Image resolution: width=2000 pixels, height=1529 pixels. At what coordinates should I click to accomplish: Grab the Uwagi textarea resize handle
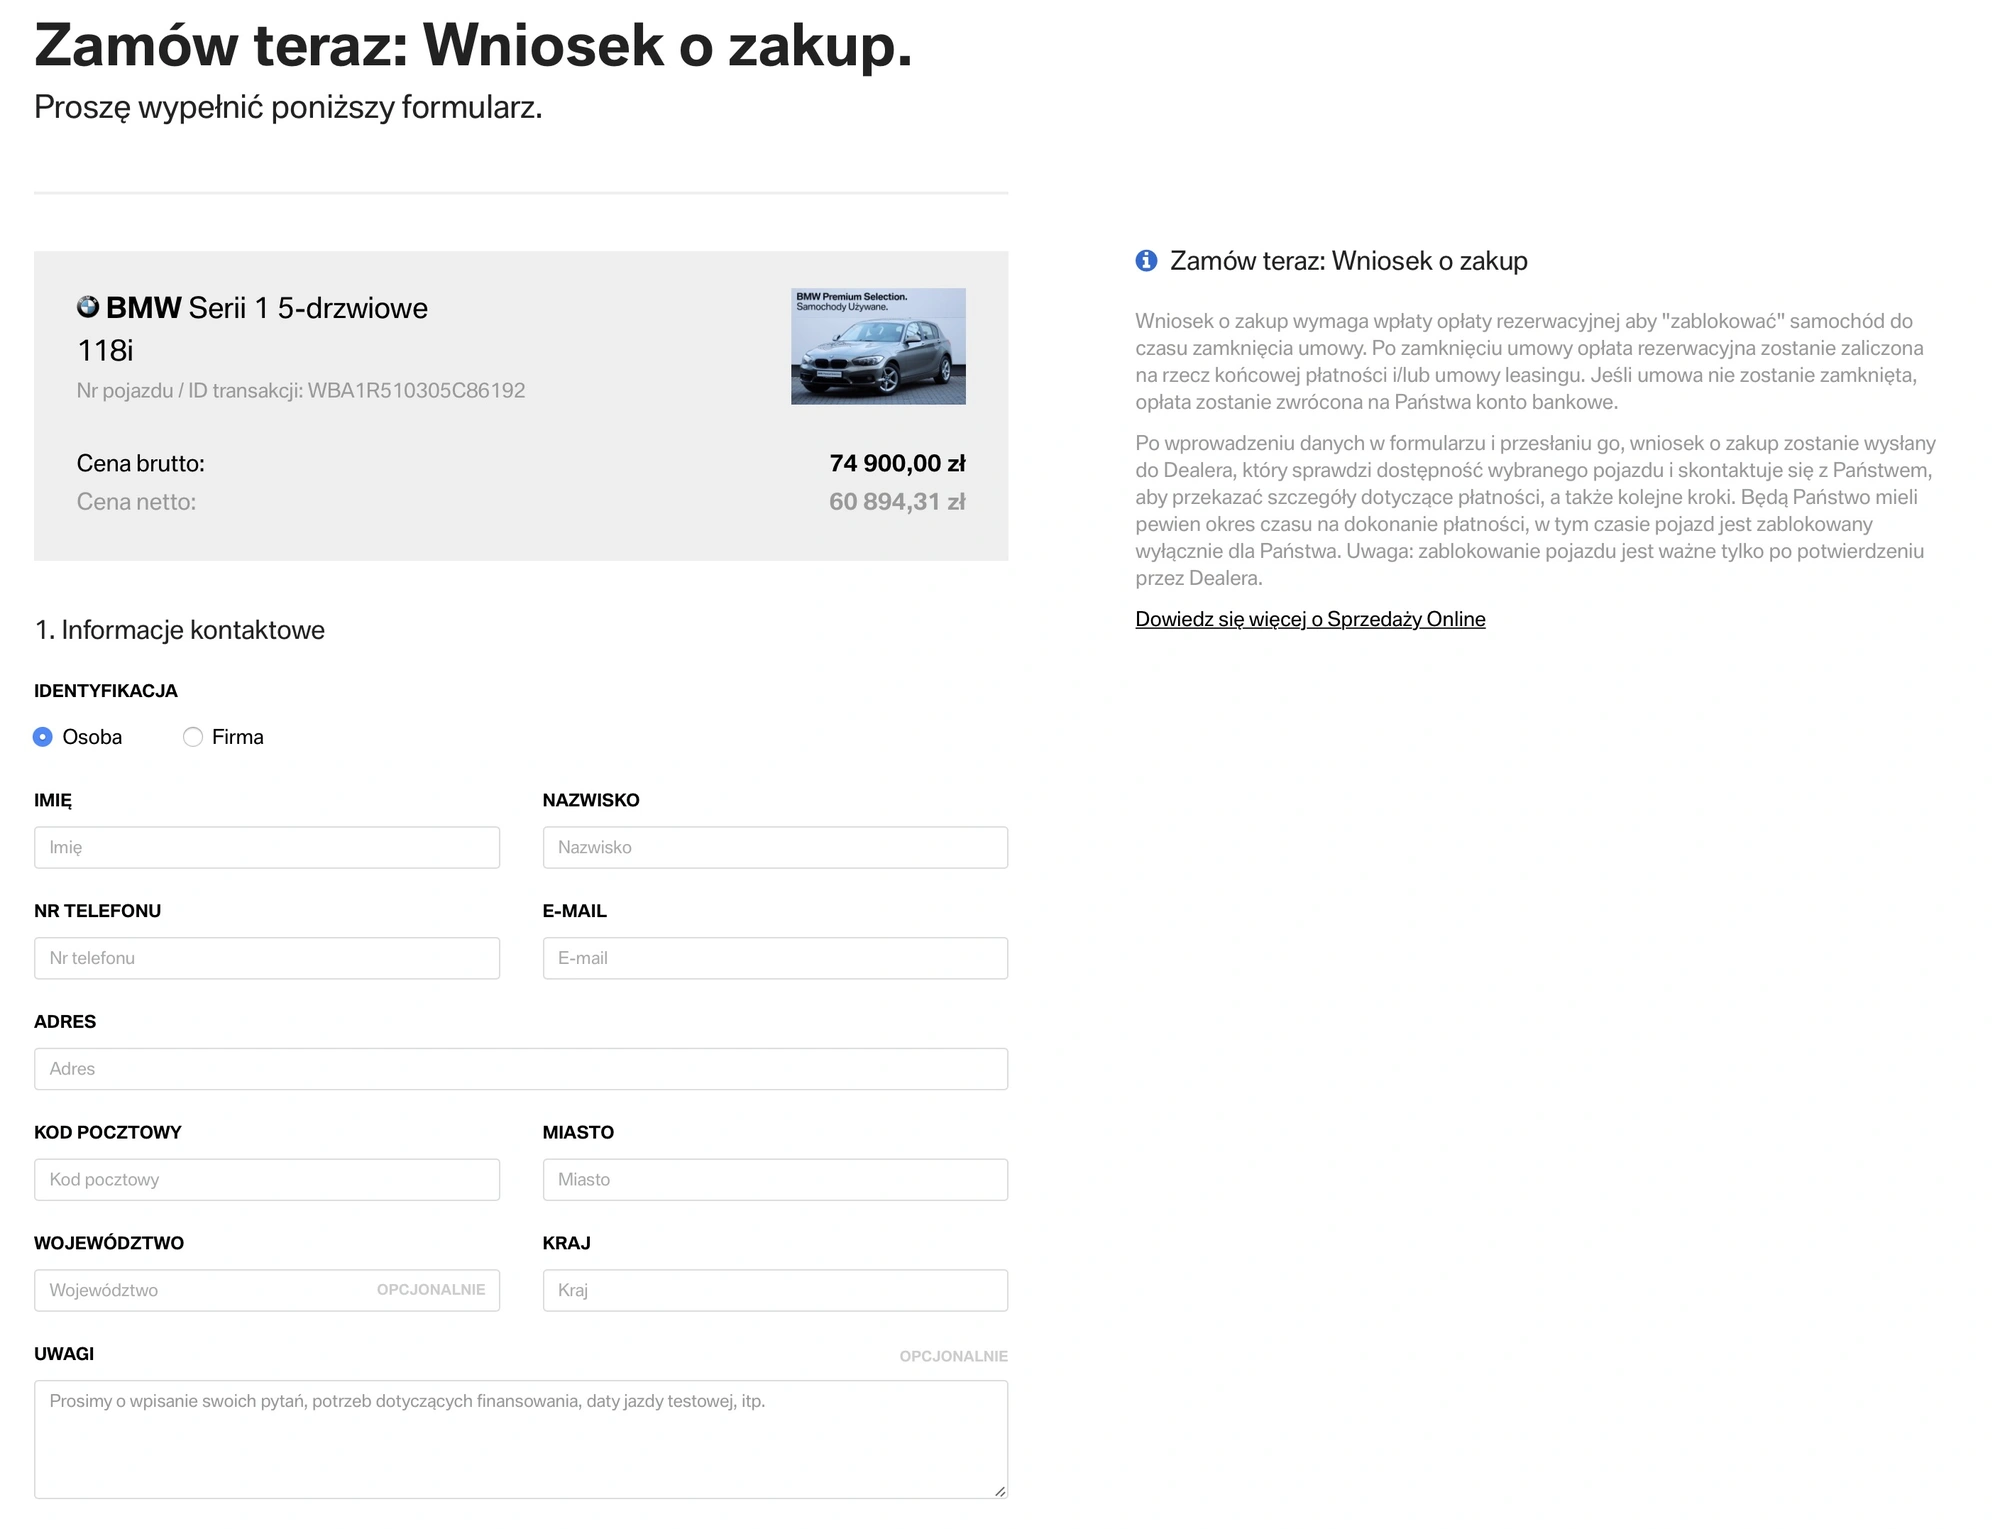coord(1000,1491)
